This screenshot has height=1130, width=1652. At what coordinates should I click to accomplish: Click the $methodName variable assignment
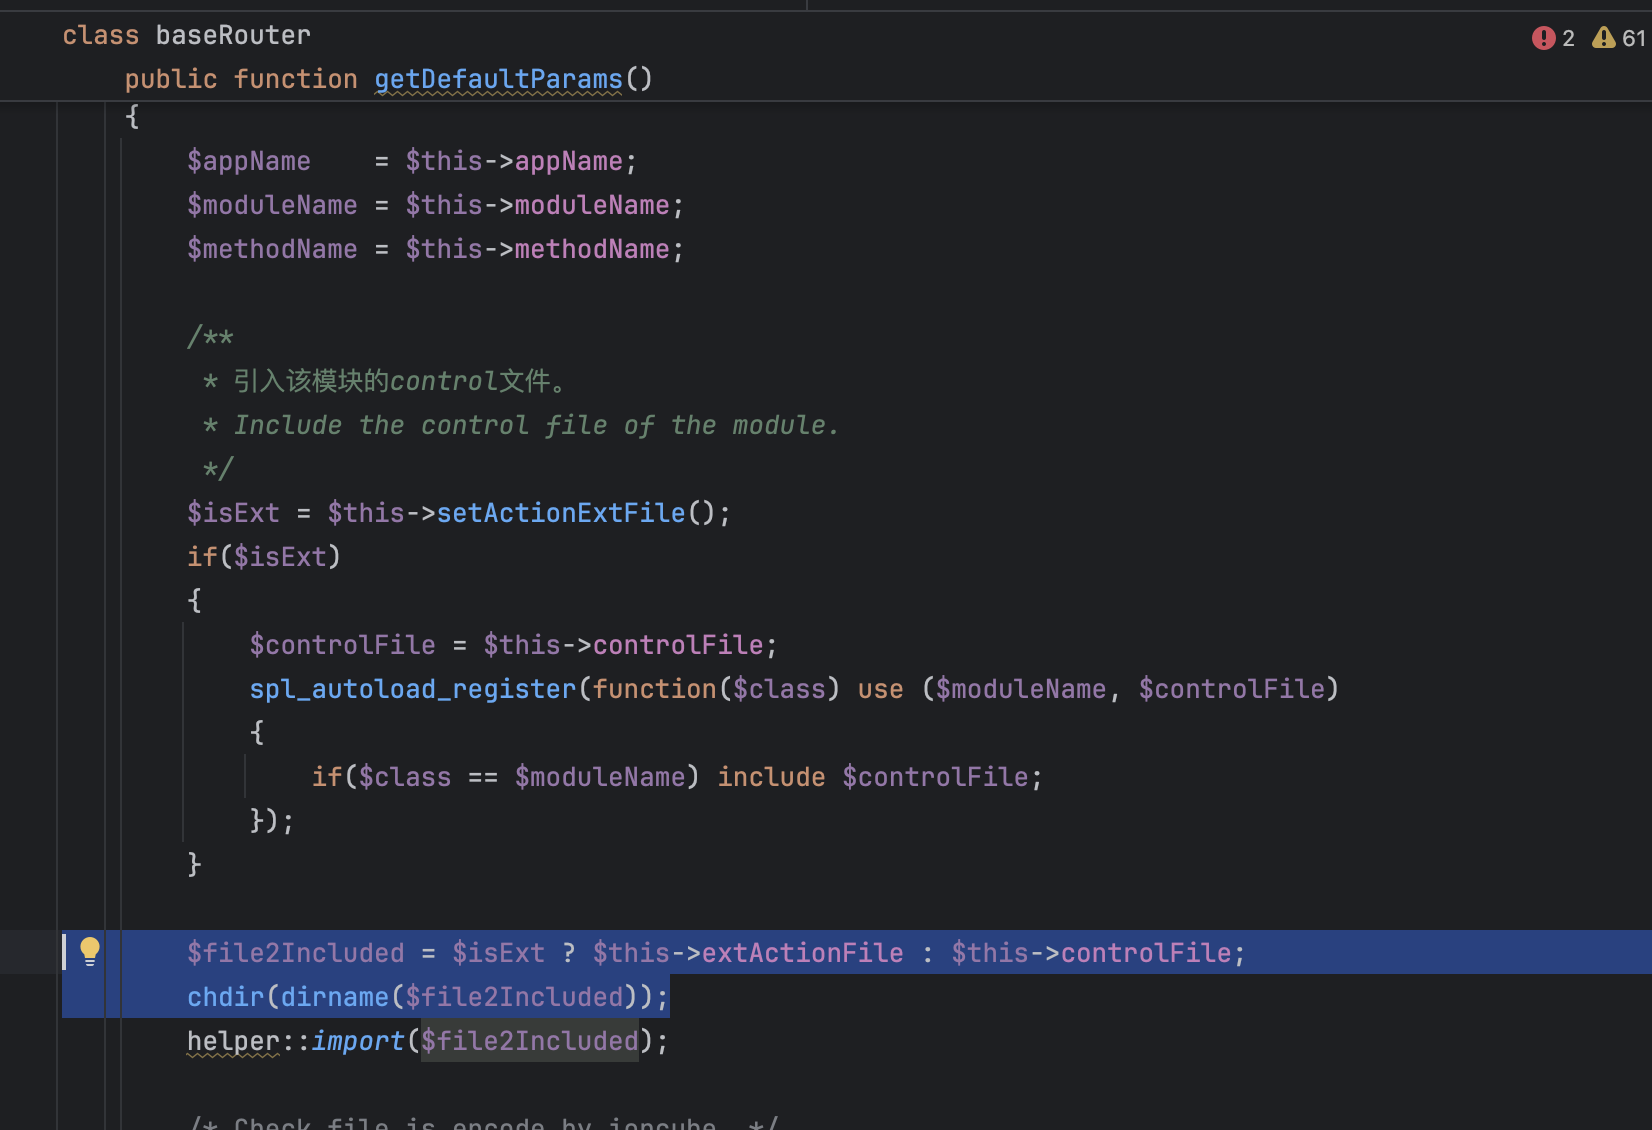tap(272, 249)
